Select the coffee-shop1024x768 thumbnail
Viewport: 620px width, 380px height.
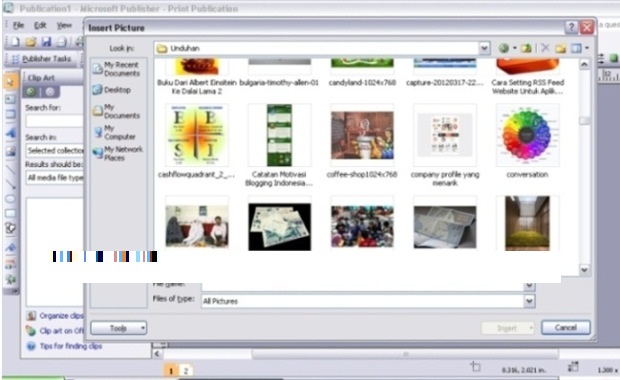362,135
